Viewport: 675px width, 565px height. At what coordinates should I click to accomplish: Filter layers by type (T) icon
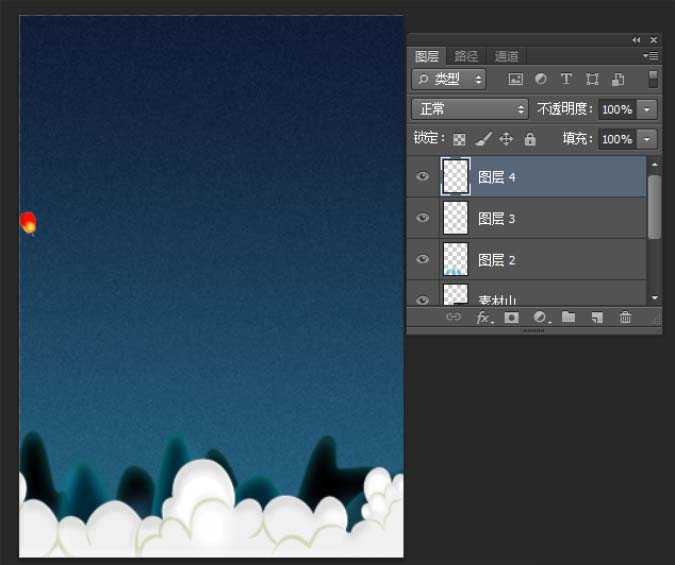[566, 79]
